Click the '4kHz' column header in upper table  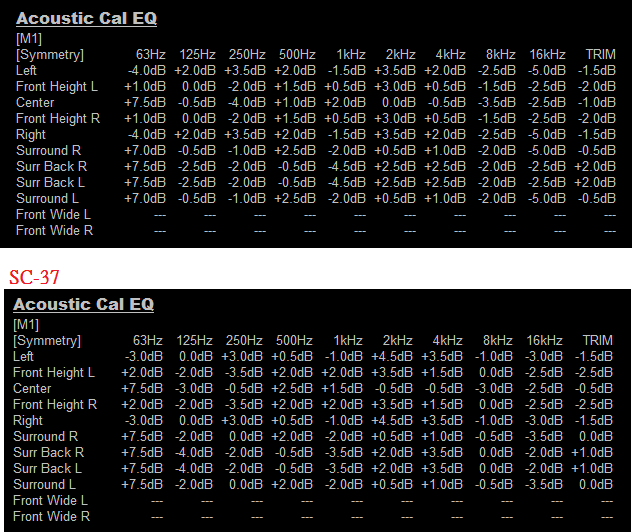(x=451, y=54)
